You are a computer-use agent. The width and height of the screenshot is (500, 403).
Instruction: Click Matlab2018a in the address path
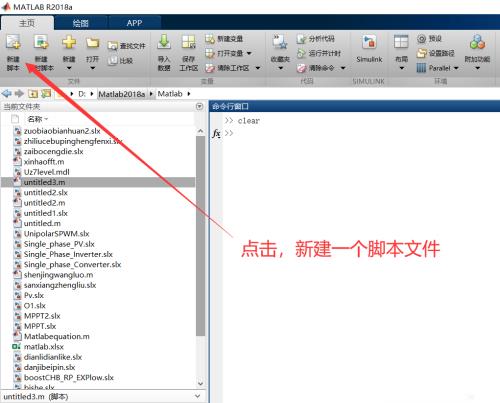pos(122,94)
